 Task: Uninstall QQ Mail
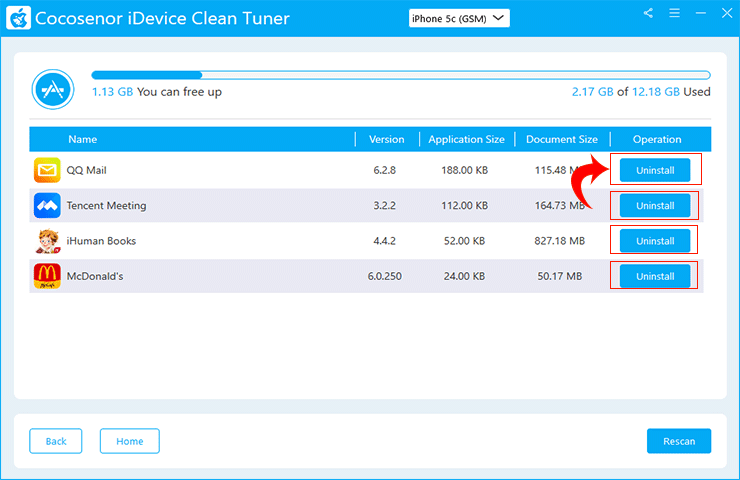point(655,170)
